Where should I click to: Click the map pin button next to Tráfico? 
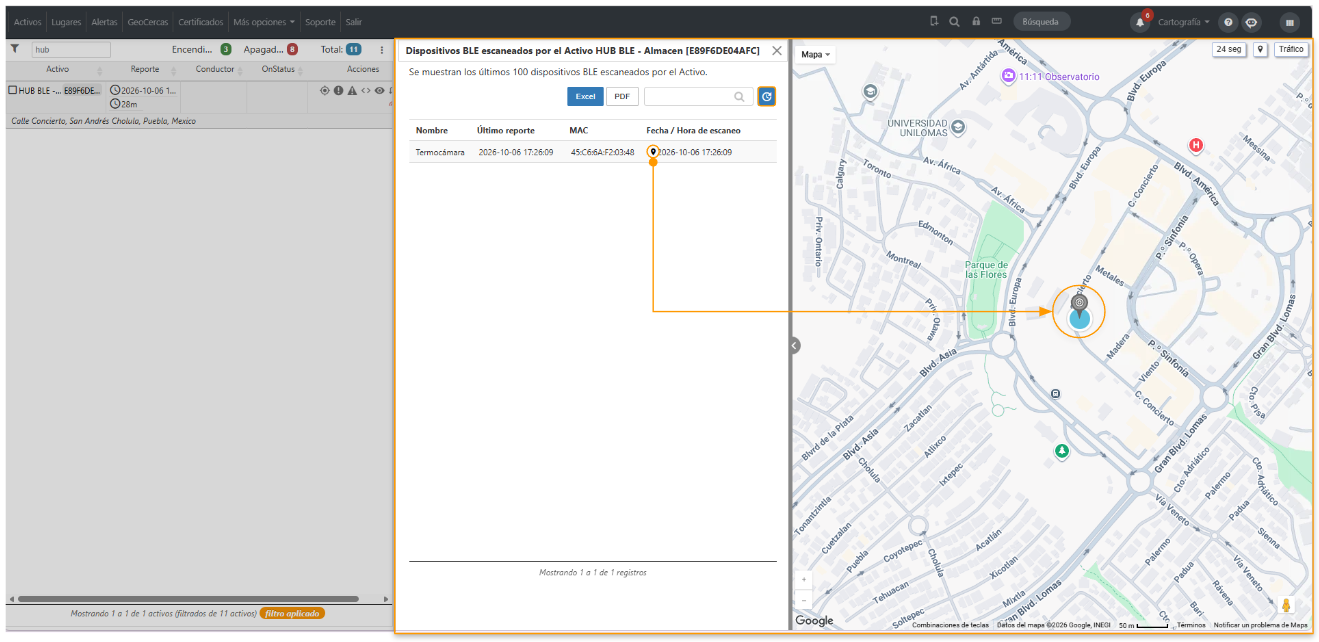pyautogui.click(x=1260, y=49)
